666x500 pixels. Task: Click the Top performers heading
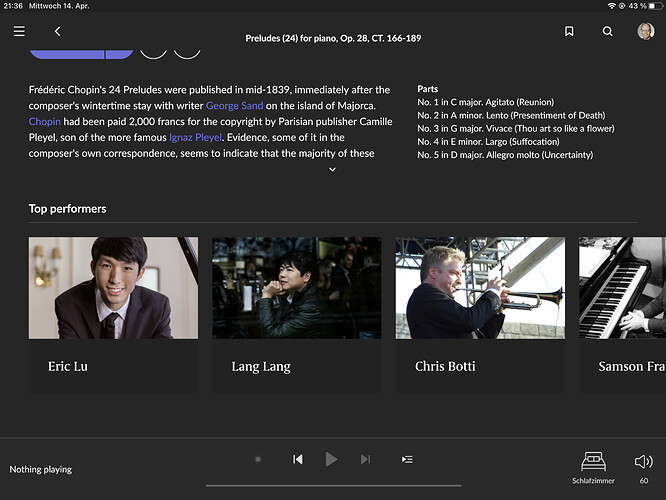[68, 209]
